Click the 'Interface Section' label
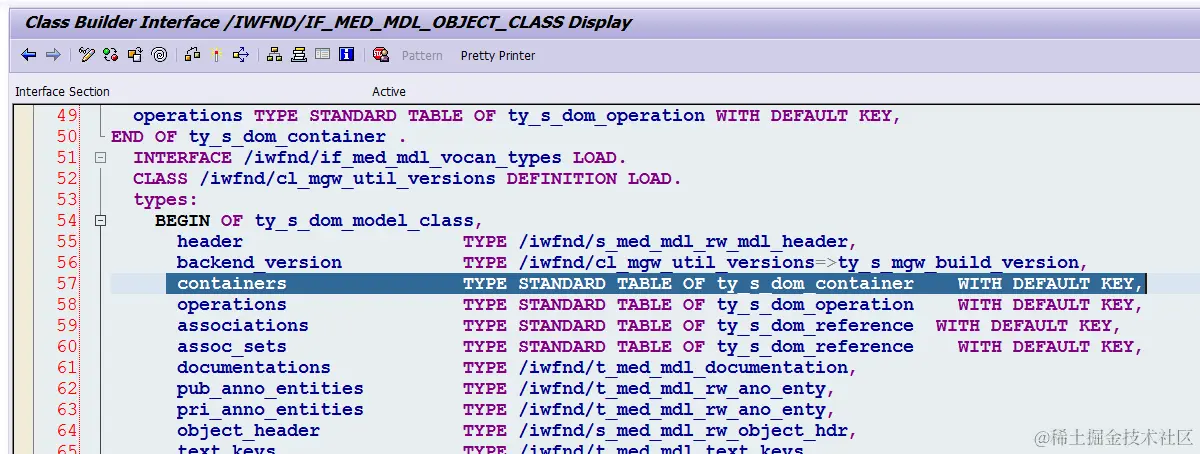Image resolution: width=1200 pixels, height=454 pixels. click(x=62, y=92)
